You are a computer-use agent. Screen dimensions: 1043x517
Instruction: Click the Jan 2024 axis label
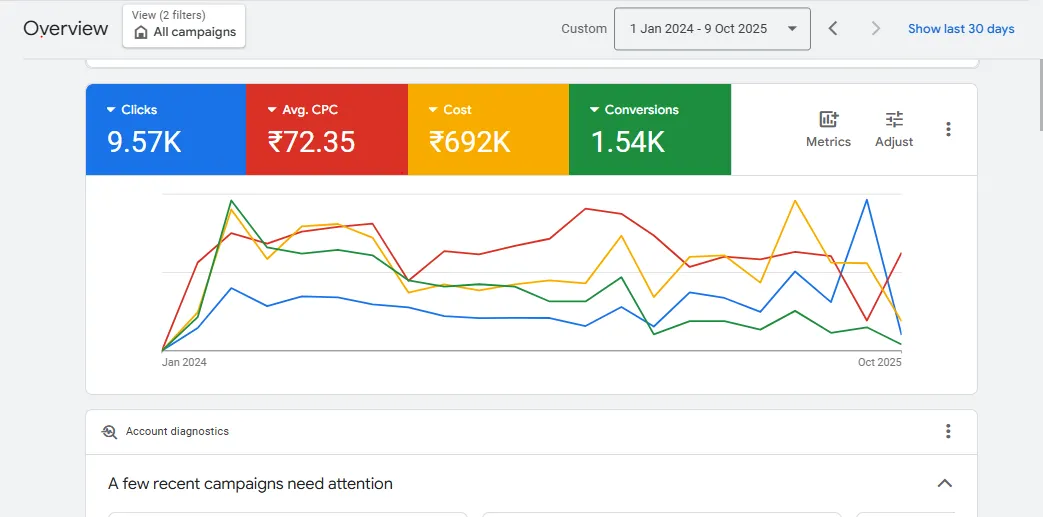(184, 363)
